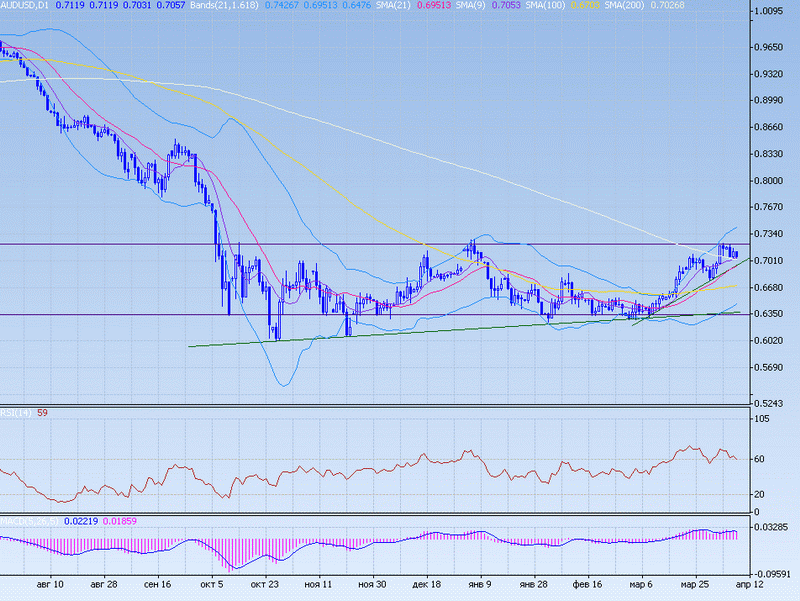Click the 1.0095 top price label
The image size is (800, 601).
[769, 13]
